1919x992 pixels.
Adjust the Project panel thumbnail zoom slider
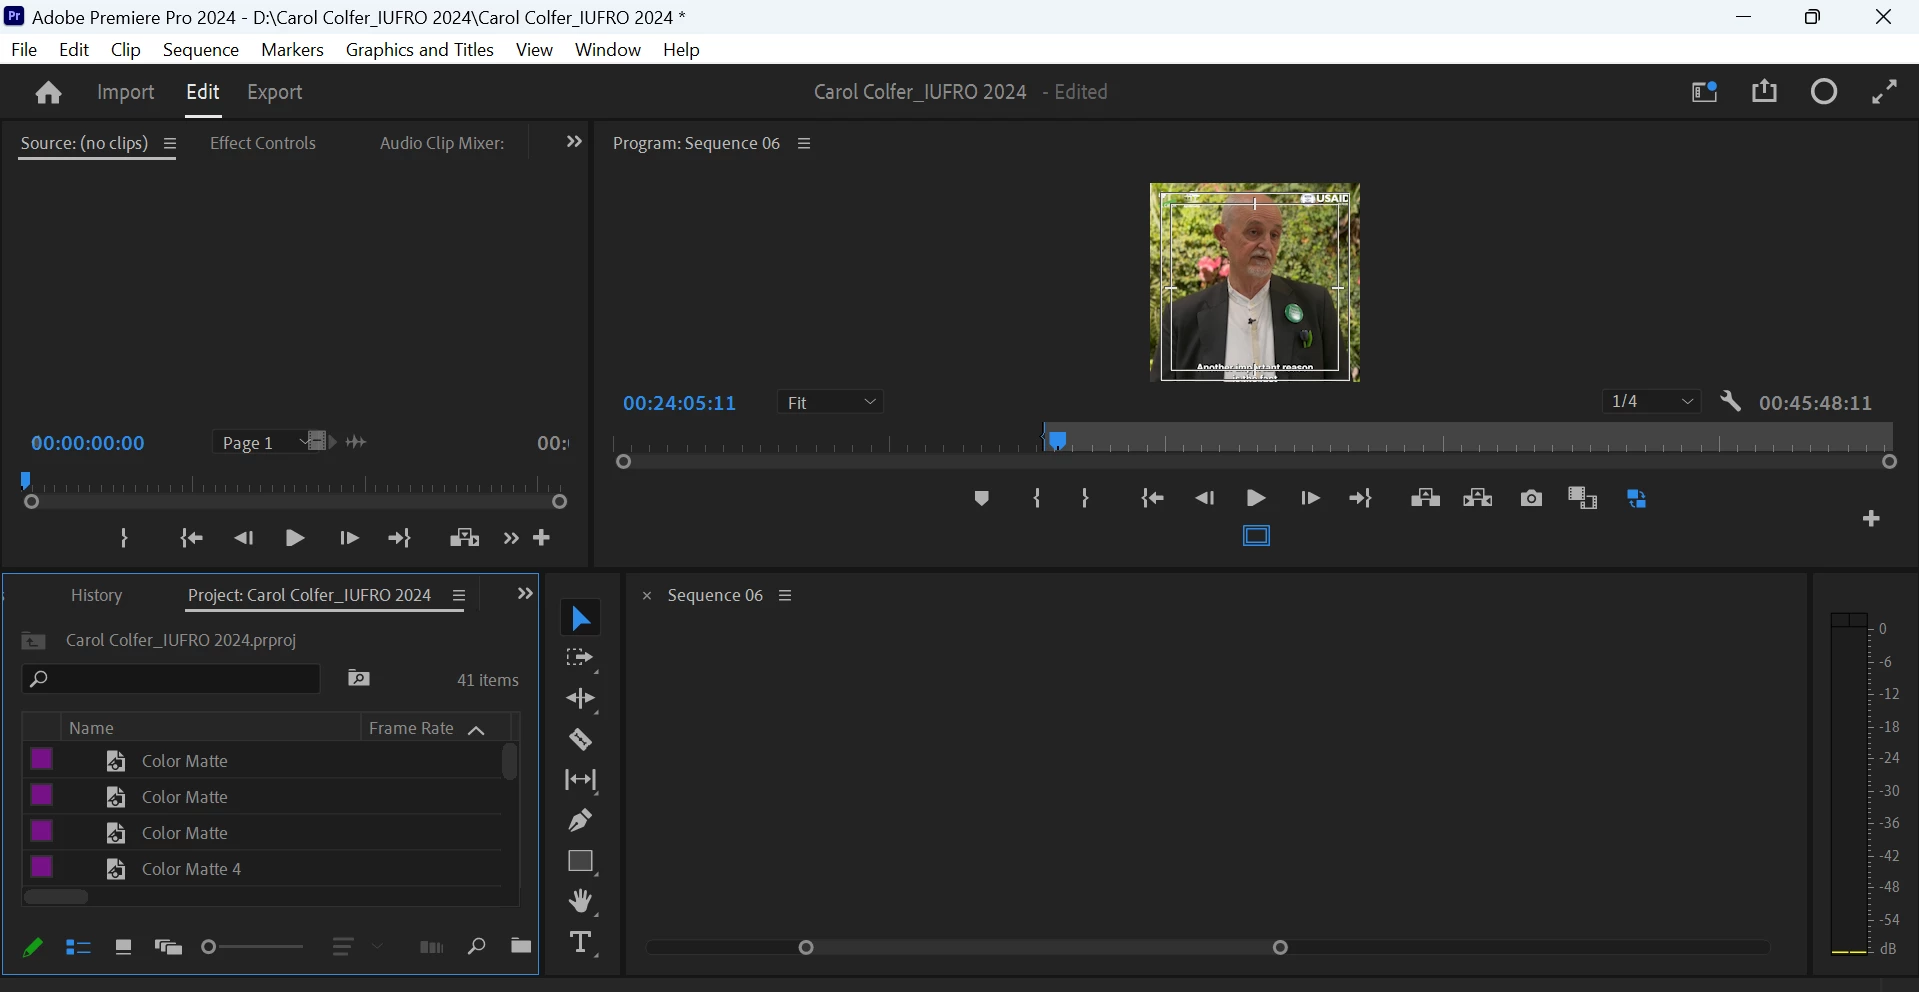pos(252,947)
